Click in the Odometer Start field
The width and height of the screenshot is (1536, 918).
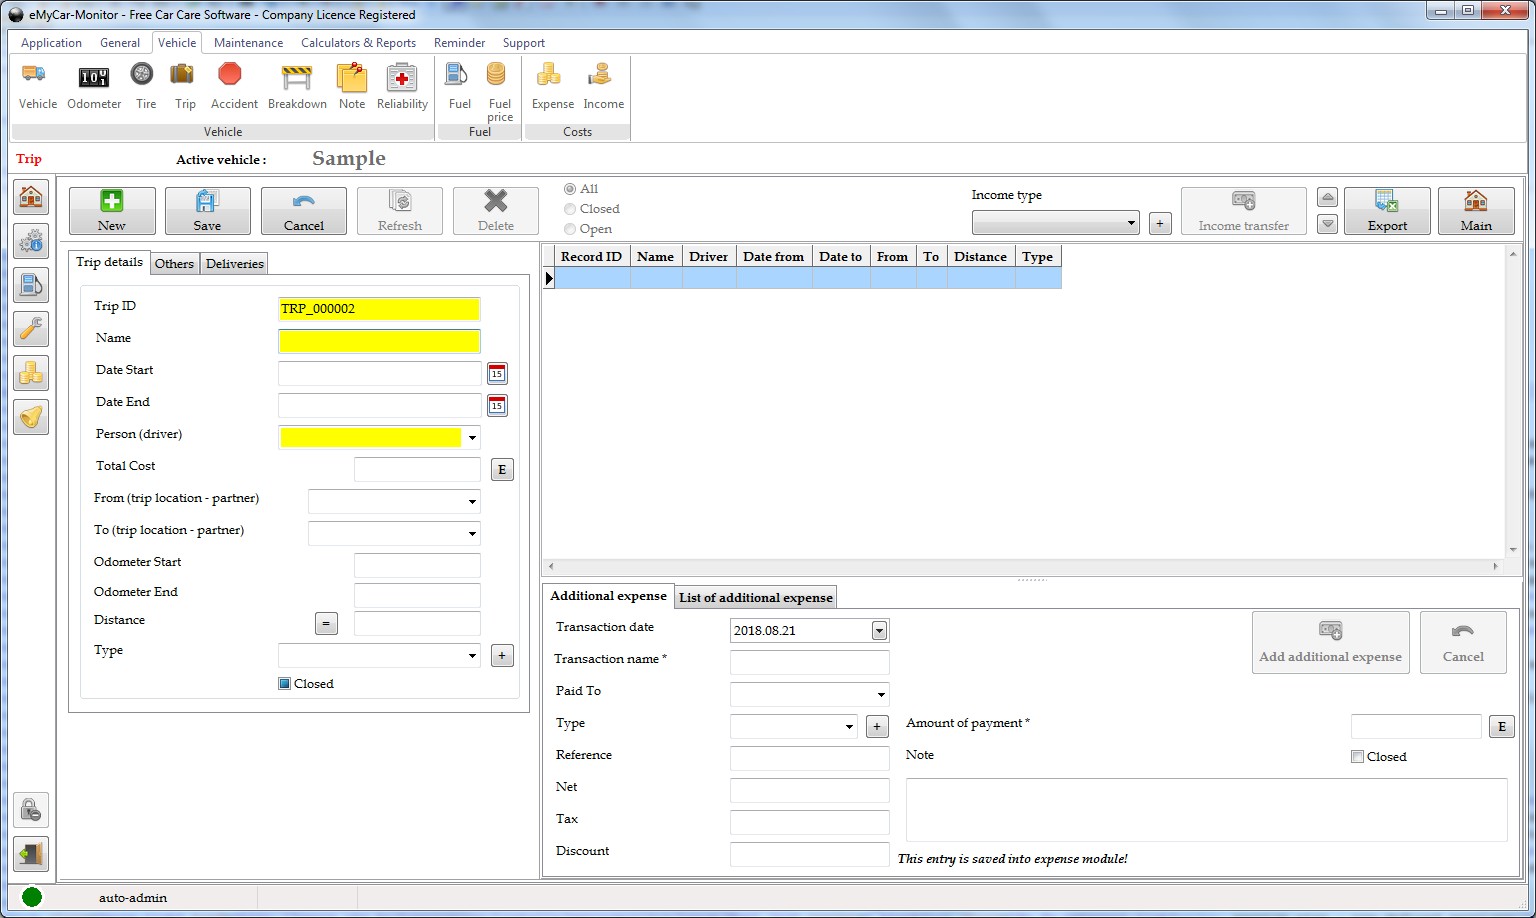(417, 565)
